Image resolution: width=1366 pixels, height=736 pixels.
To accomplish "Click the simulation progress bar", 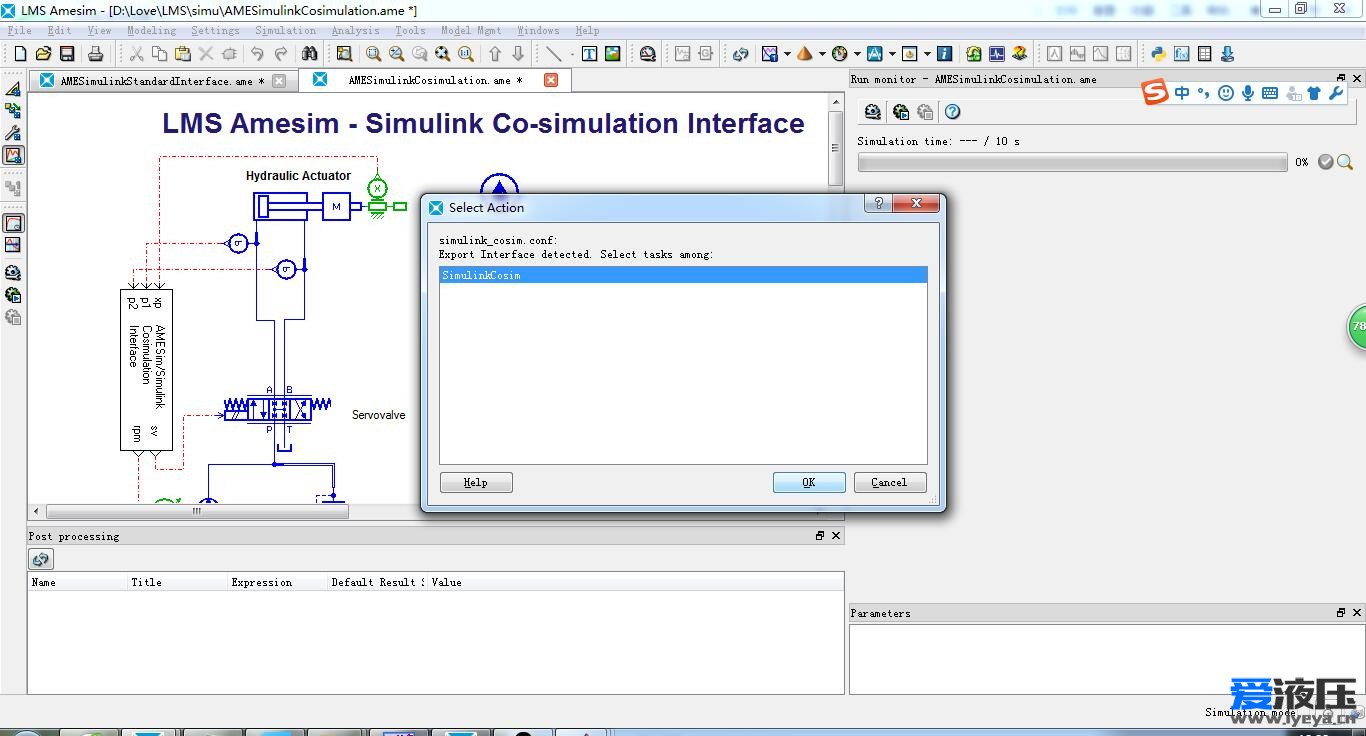I will [x=1072, y=162].
